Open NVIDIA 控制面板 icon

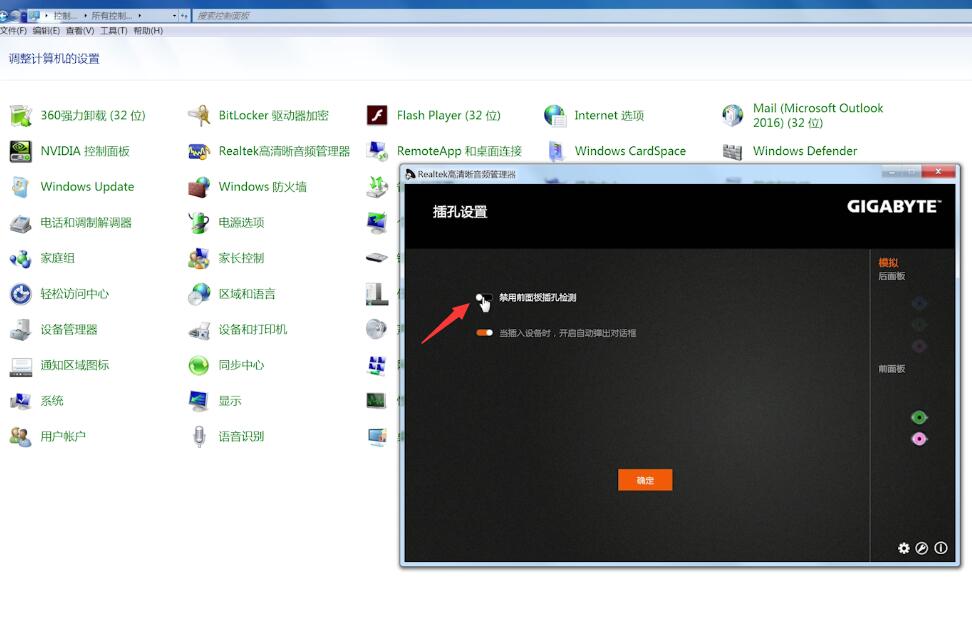20,151
